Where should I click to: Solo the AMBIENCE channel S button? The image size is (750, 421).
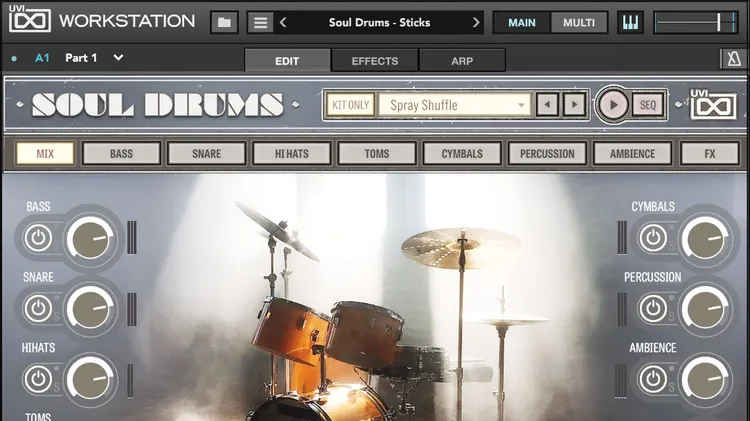click(x=672, y=387)
